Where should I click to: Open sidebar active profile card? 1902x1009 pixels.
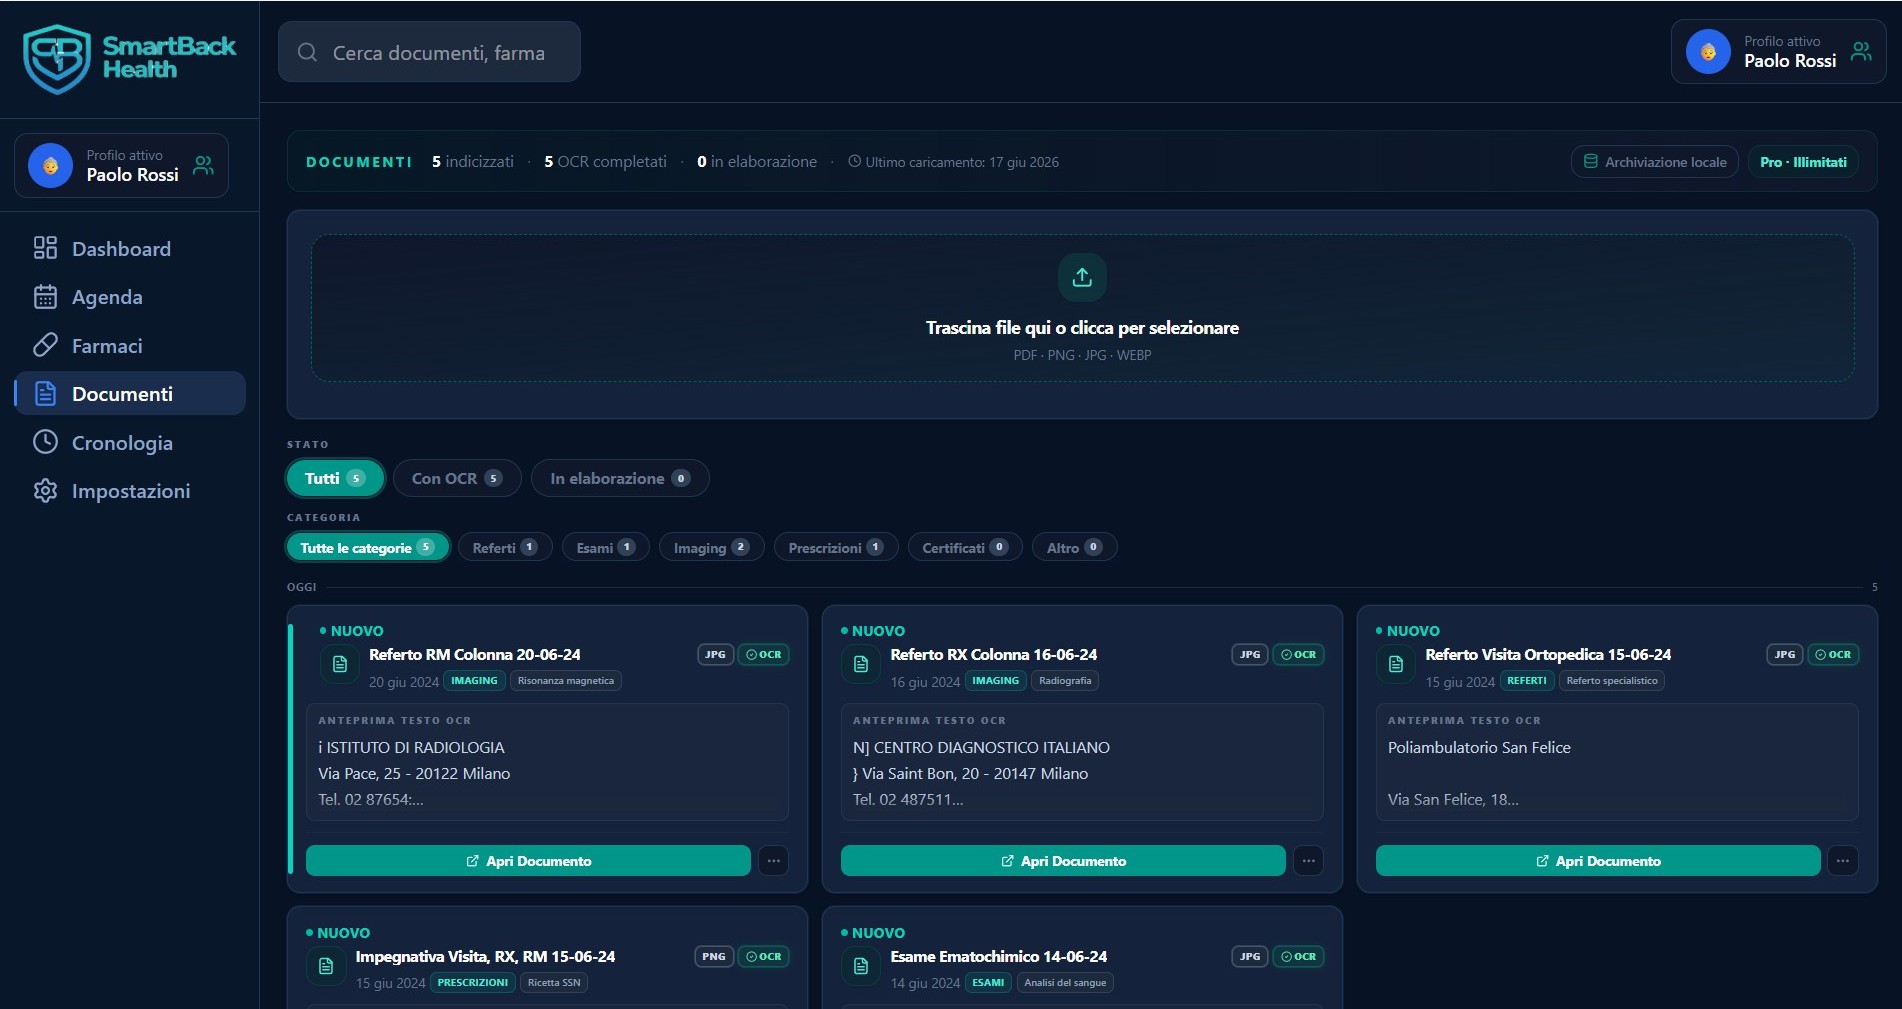[x=121, y=166]
